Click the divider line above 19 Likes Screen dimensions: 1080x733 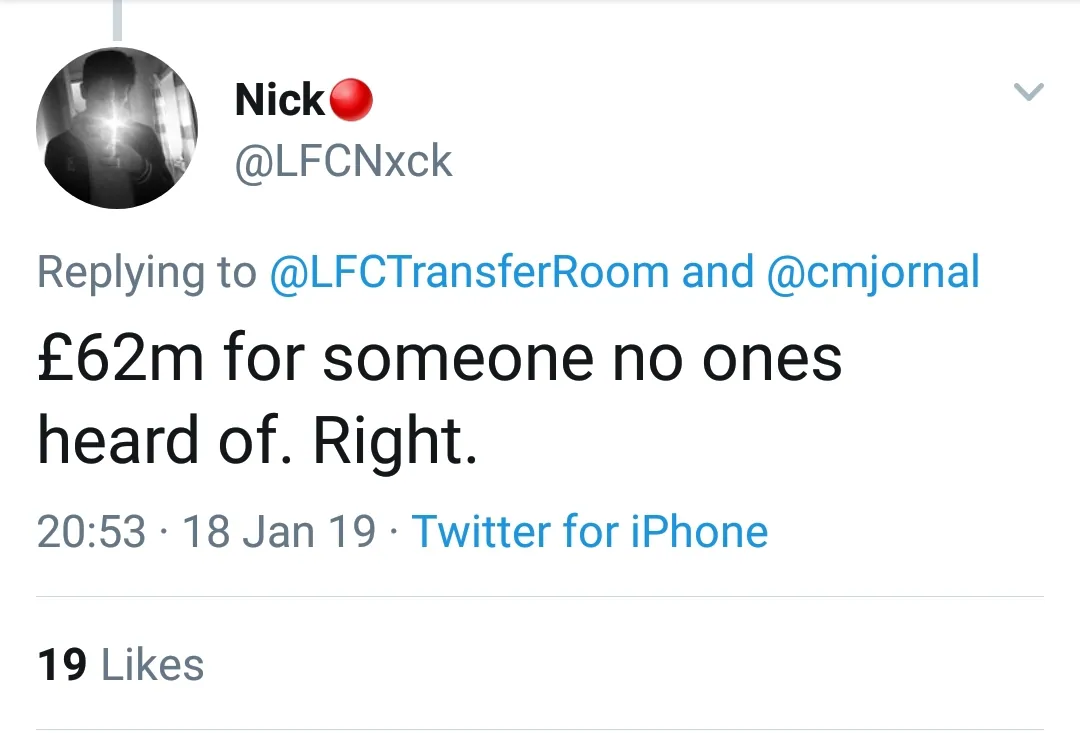click(540, 597)
